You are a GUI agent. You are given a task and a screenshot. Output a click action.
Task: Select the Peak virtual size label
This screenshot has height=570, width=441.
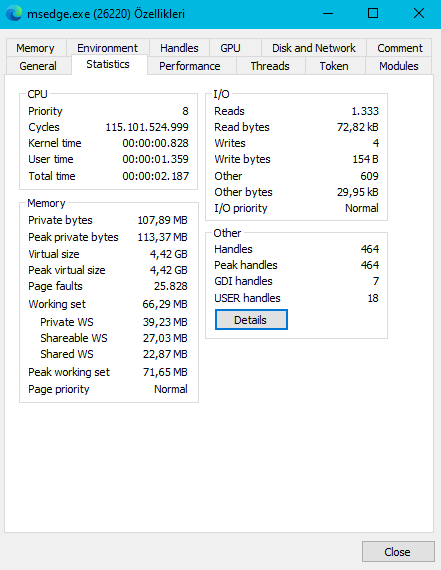[x=67, y=270]
